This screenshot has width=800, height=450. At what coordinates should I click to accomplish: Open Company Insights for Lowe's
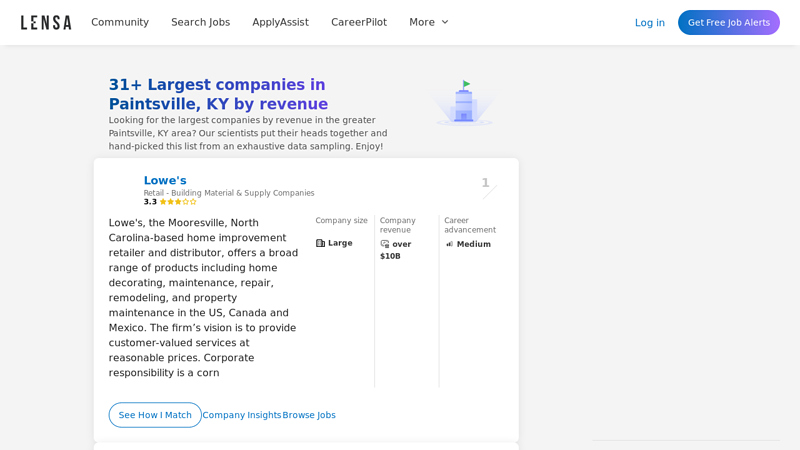click(x=242, y=415)
